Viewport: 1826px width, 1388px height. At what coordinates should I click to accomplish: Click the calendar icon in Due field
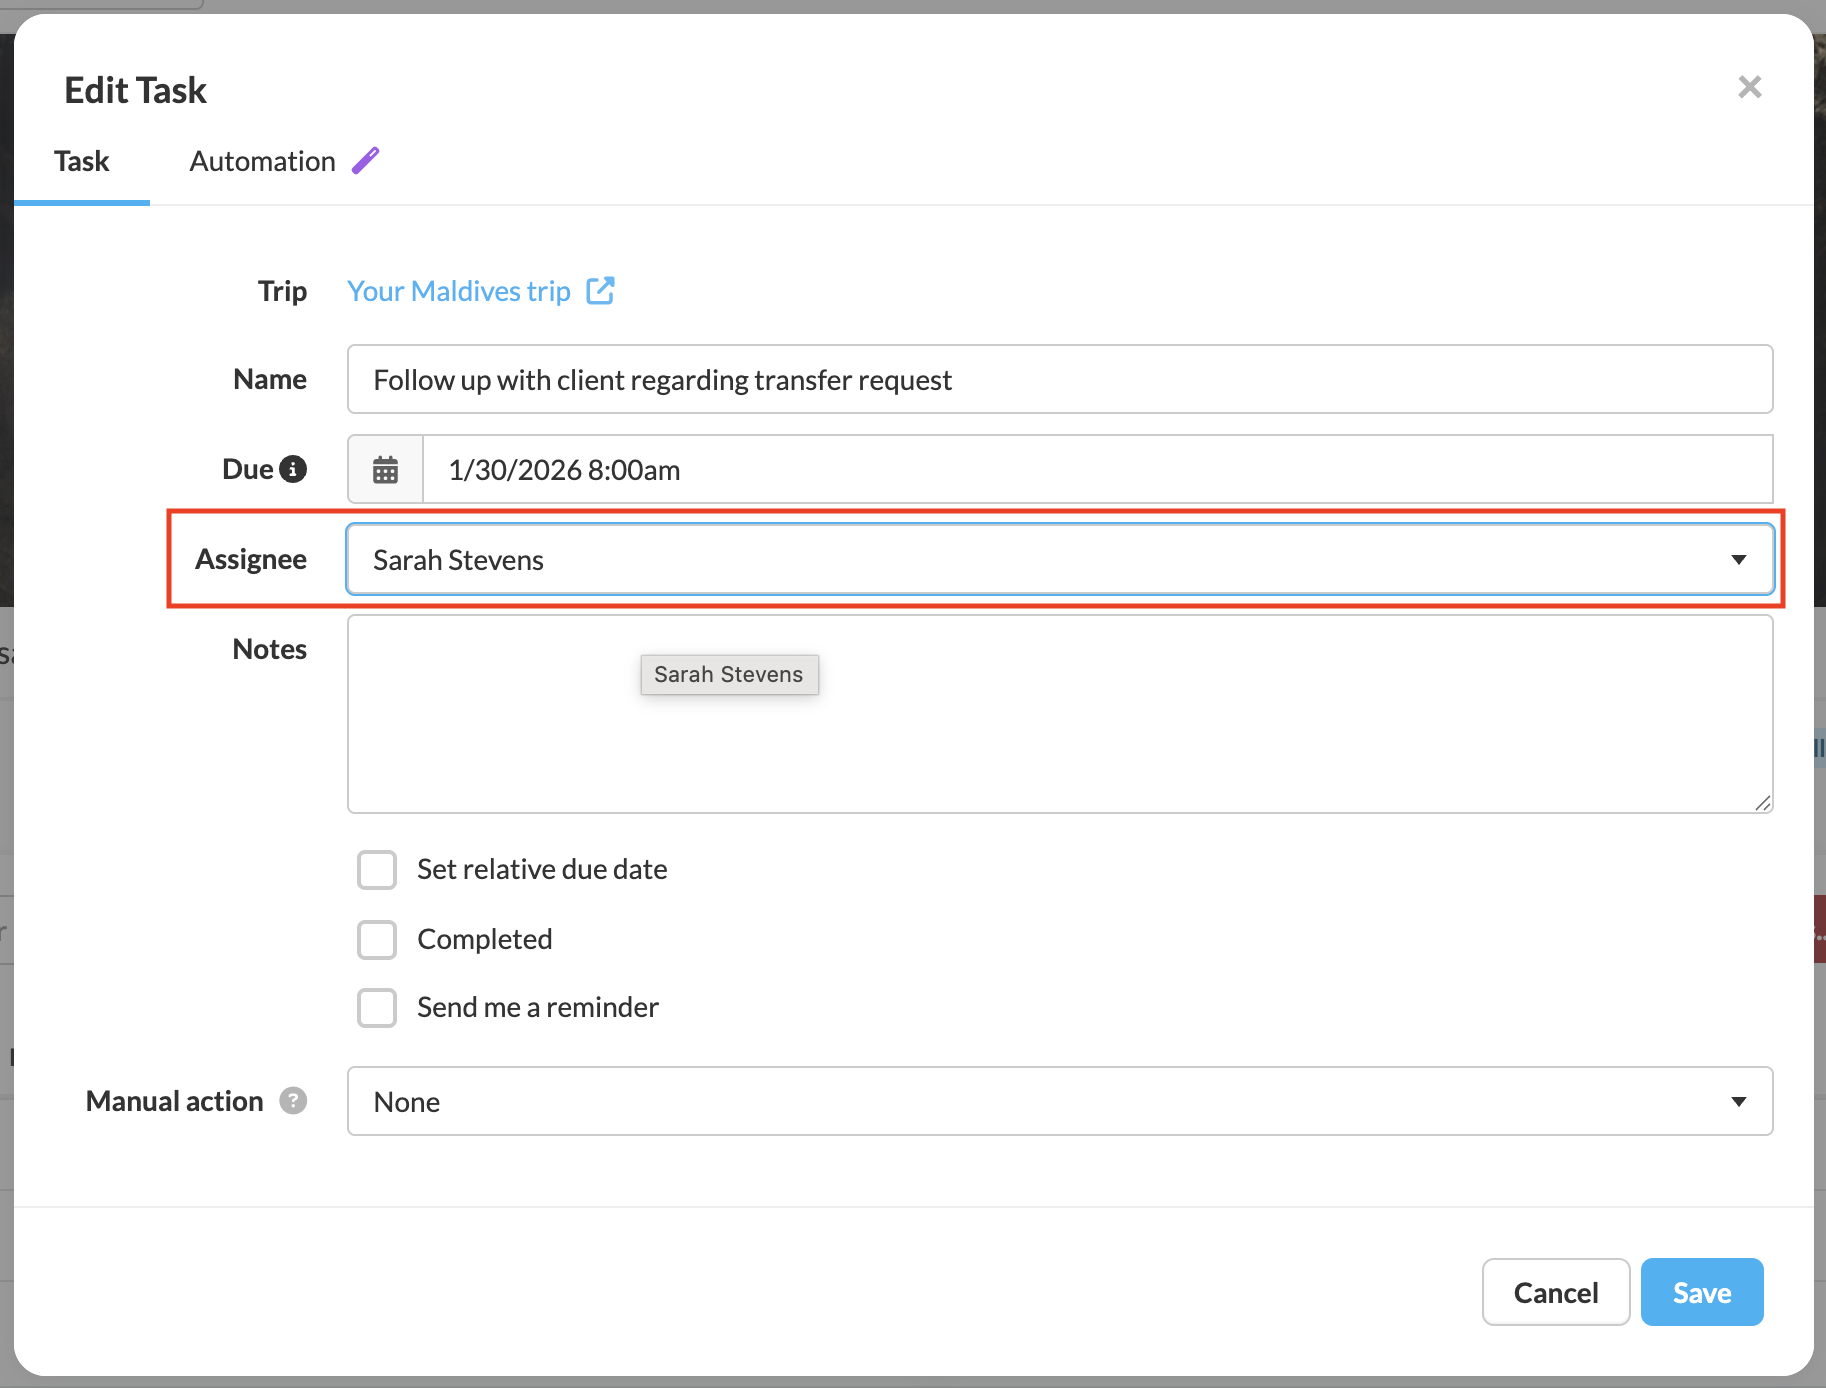[385, 469]
